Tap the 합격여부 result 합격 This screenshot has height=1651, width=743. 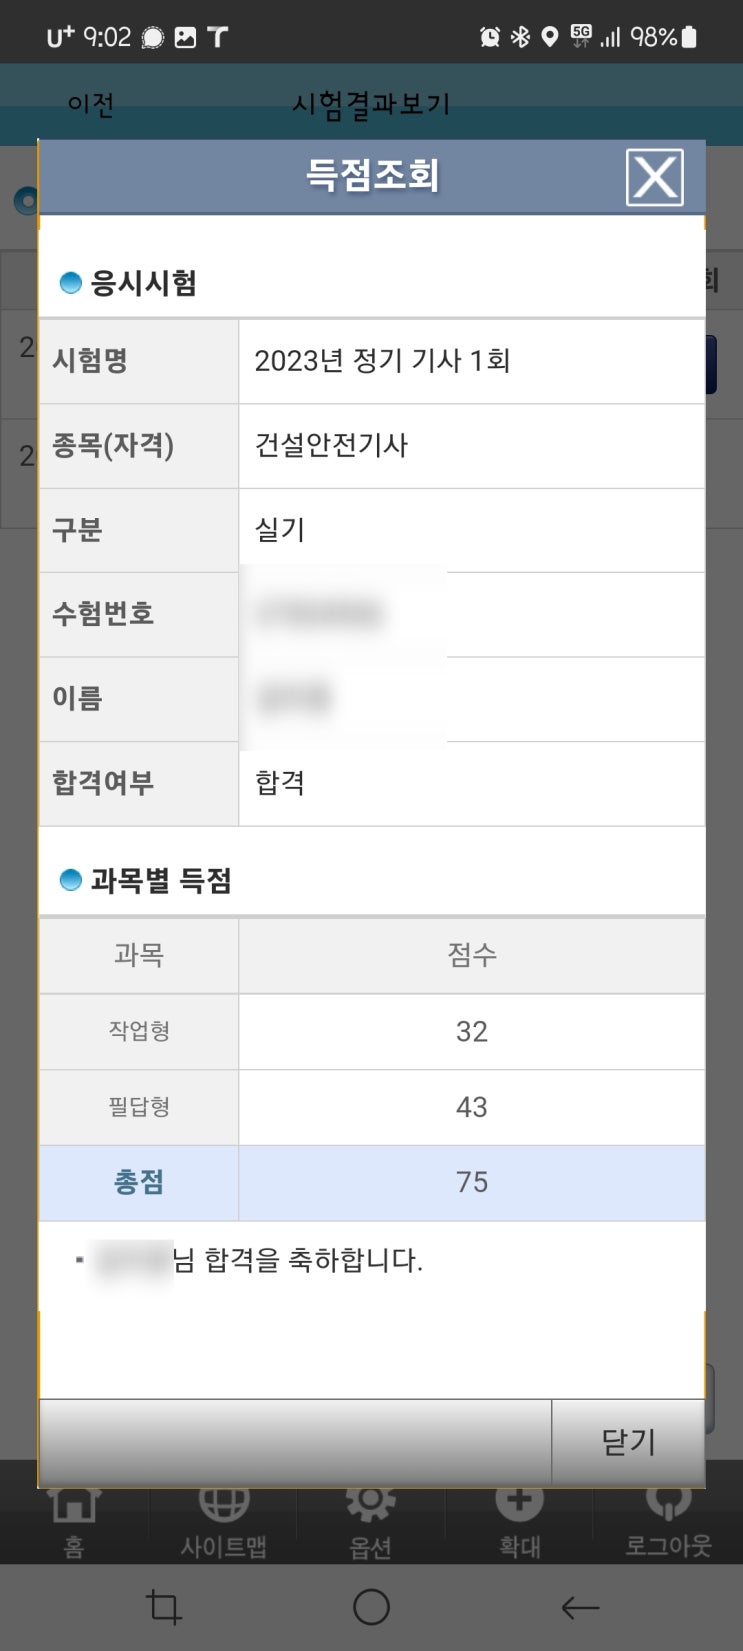point(280,783)
